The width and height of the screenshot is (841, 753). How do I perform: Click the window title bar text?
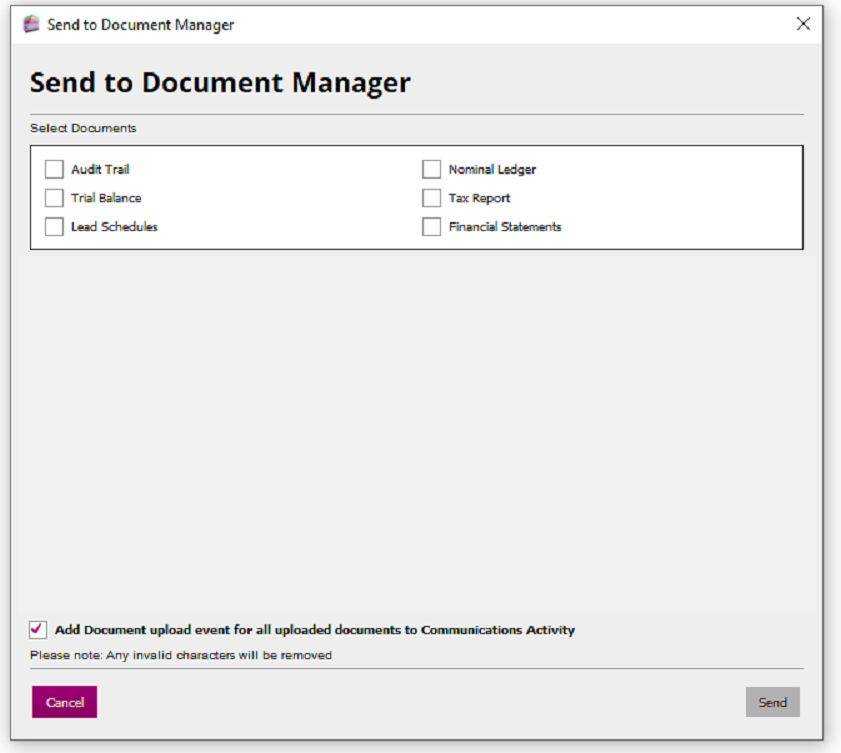[141, 25]
